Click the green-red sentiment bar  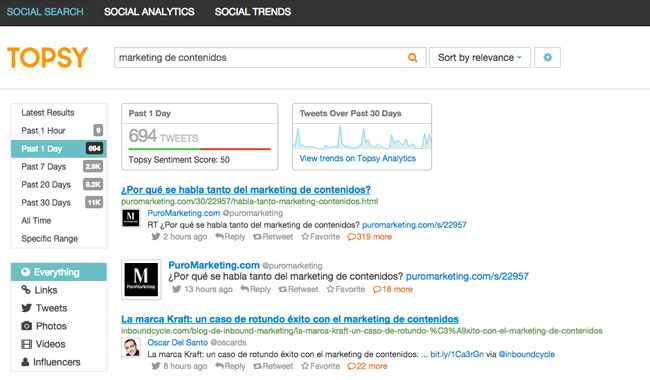pyautogui.click(x=199, y=149)
